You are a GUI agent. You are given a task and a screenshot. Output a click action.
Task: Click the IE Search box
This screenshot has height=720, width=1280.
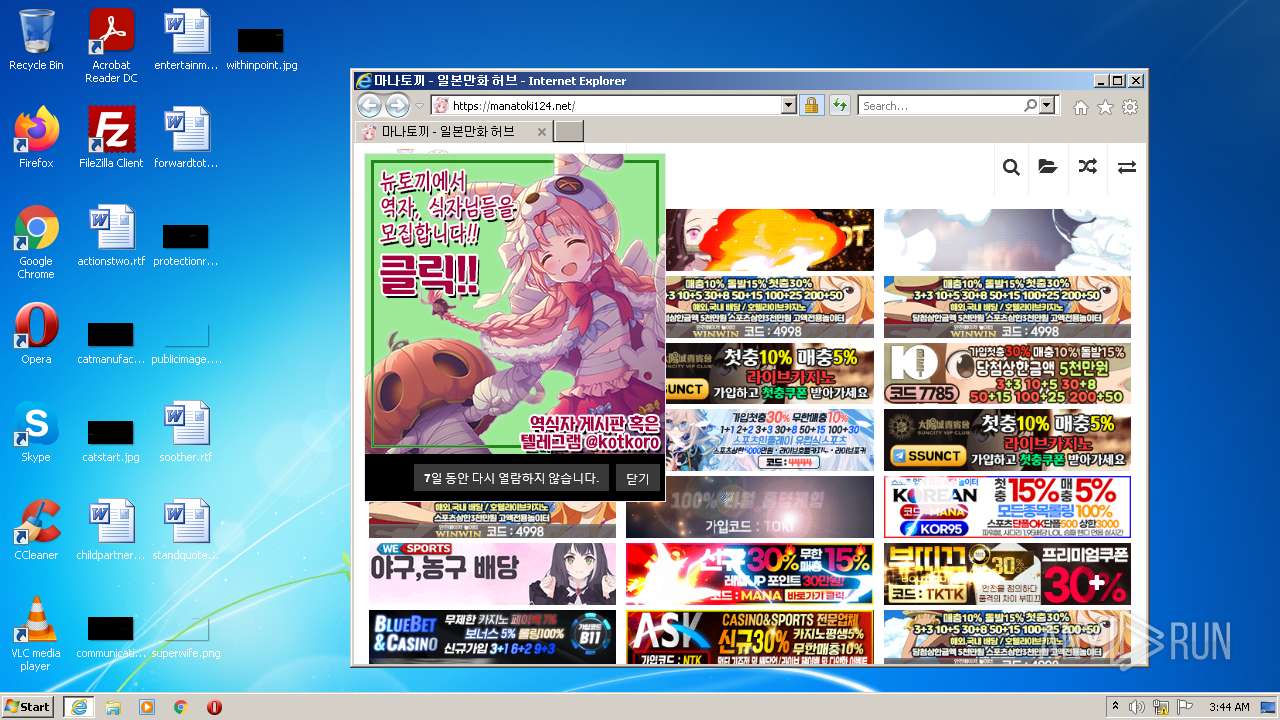click(x=940, y=105)
